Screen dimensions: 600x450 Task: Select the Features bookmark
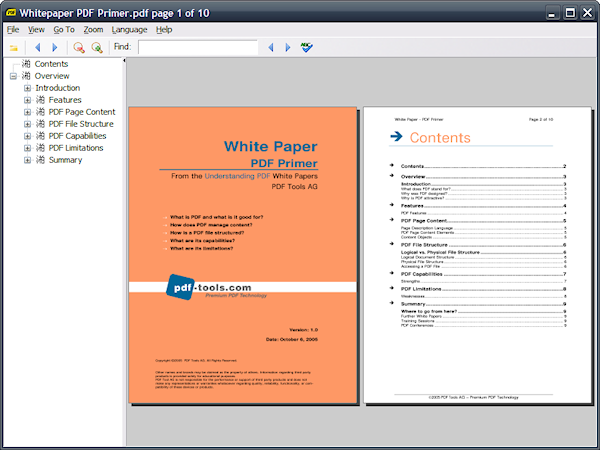[x=65, y=100]
